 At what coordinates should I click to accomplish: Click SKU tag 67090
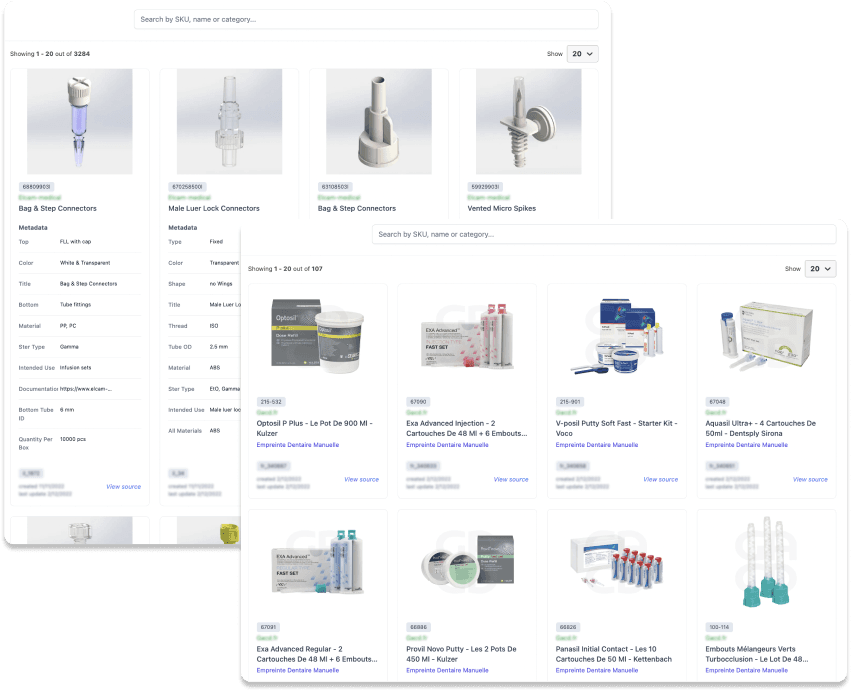pyautogui.click(x=418, y=402)
